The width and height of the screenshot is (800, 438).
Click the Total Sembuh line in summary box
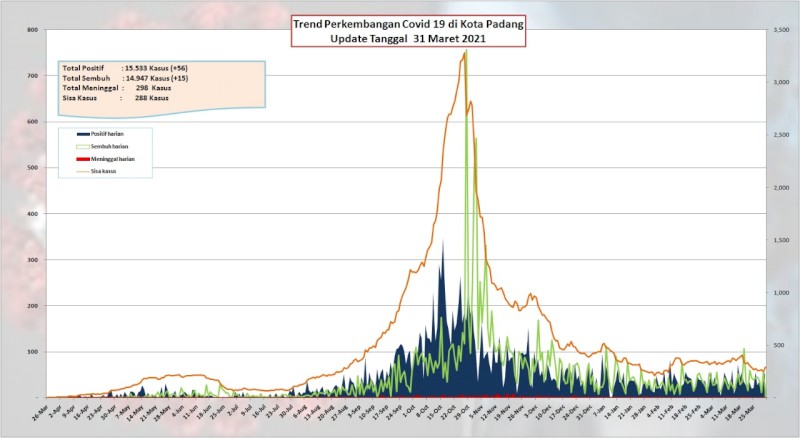coord(125,78)
